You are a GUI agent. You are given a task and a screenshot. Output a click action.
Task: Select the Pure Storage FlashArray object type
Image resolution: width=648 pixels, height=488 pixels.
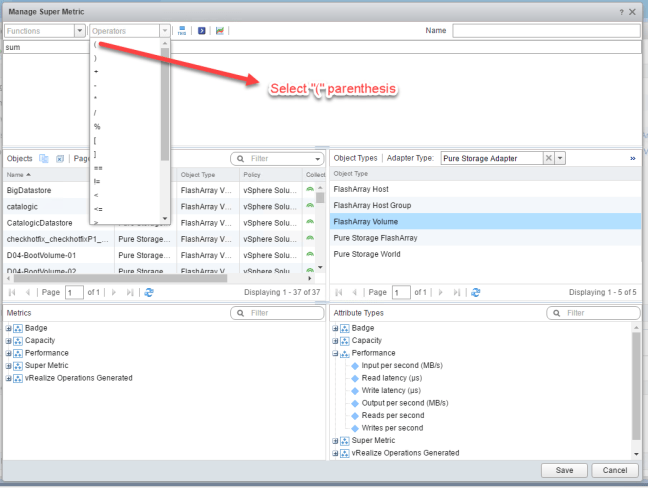click(375, 238)
